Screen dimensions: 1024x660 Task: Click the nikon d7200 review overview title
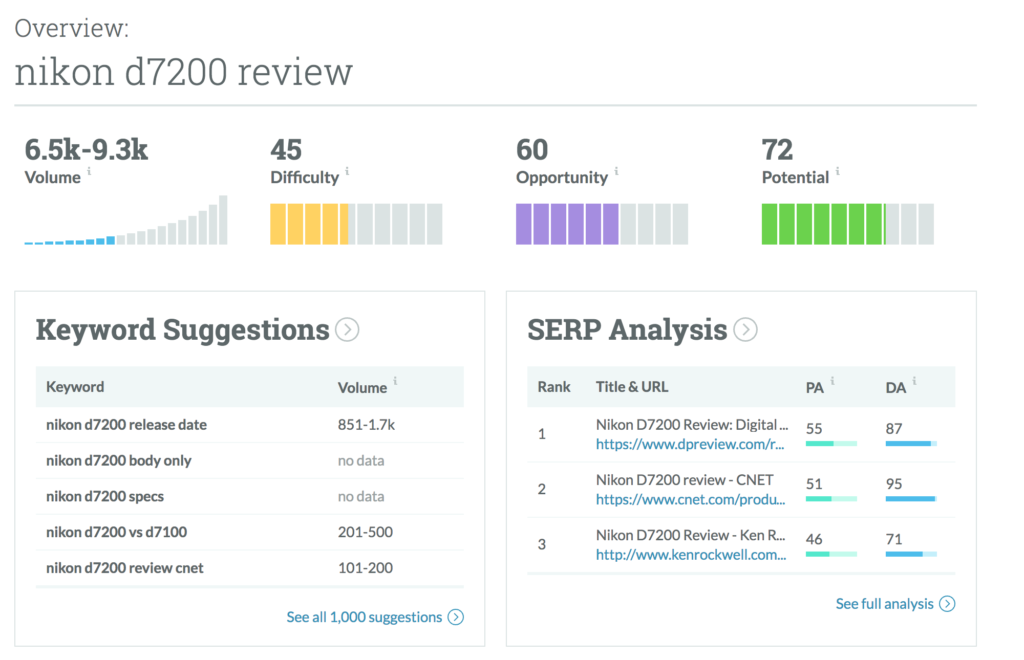coord(184,72)
